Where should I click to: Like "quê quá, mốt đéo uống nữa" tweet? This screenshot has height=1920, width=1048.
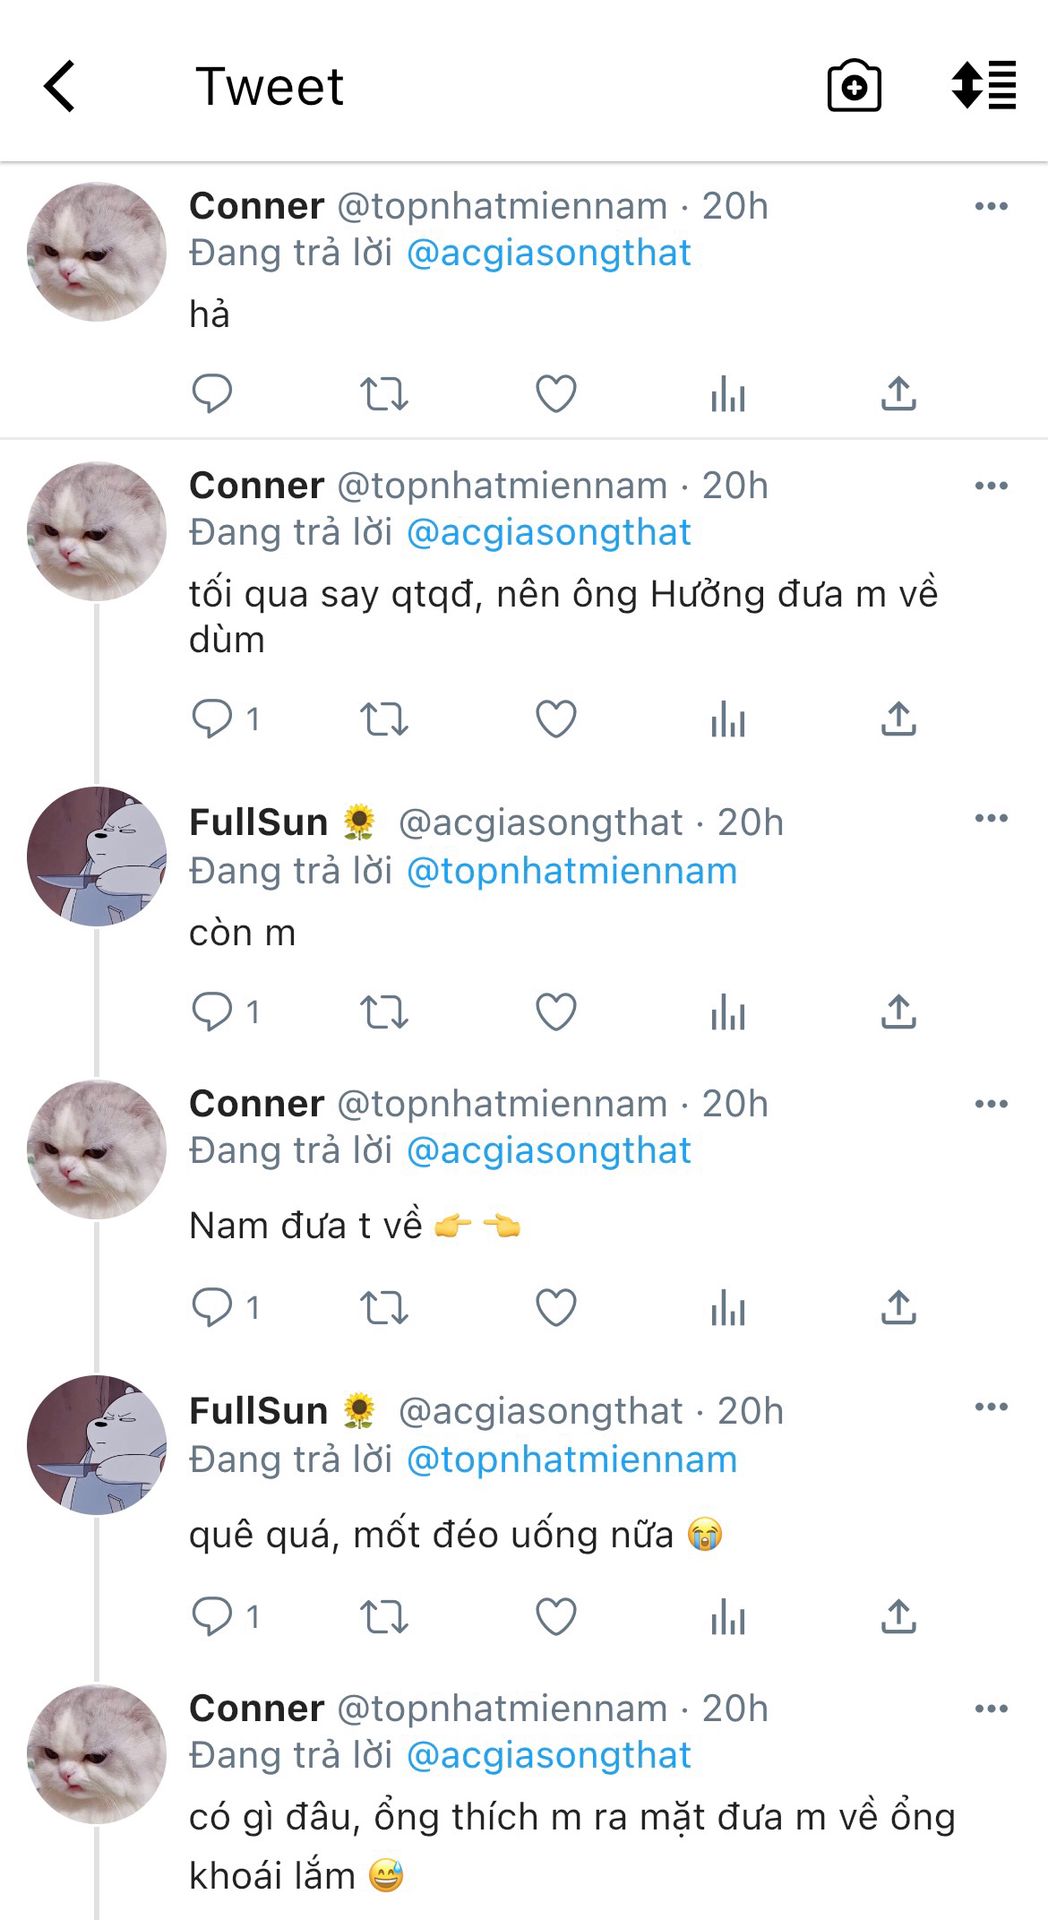click(x=556, y=1616)
